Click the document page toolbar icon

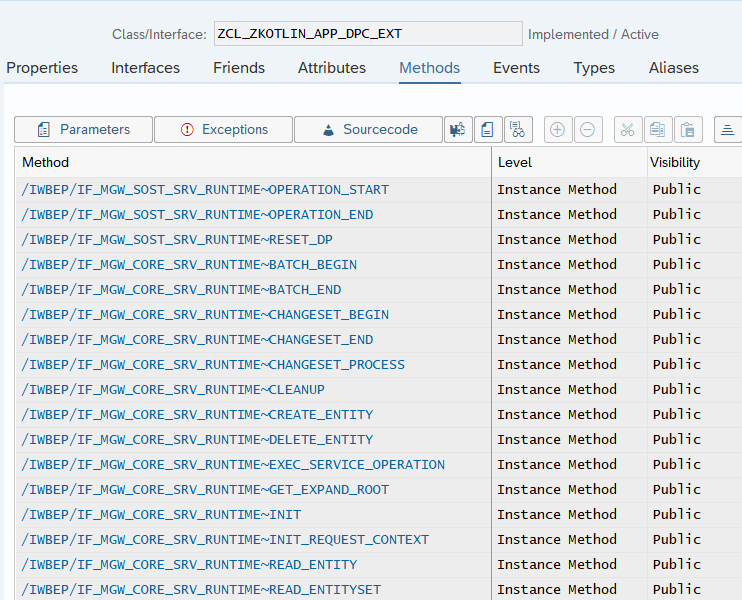(x=488, y=130)
